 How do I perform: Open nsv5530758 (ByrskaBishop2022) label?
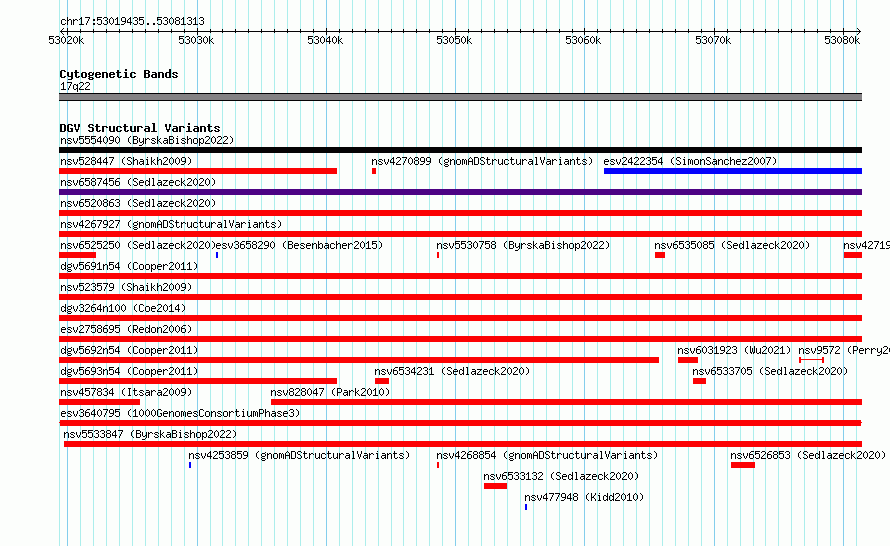pyautogui.click(x=523, y=245)
